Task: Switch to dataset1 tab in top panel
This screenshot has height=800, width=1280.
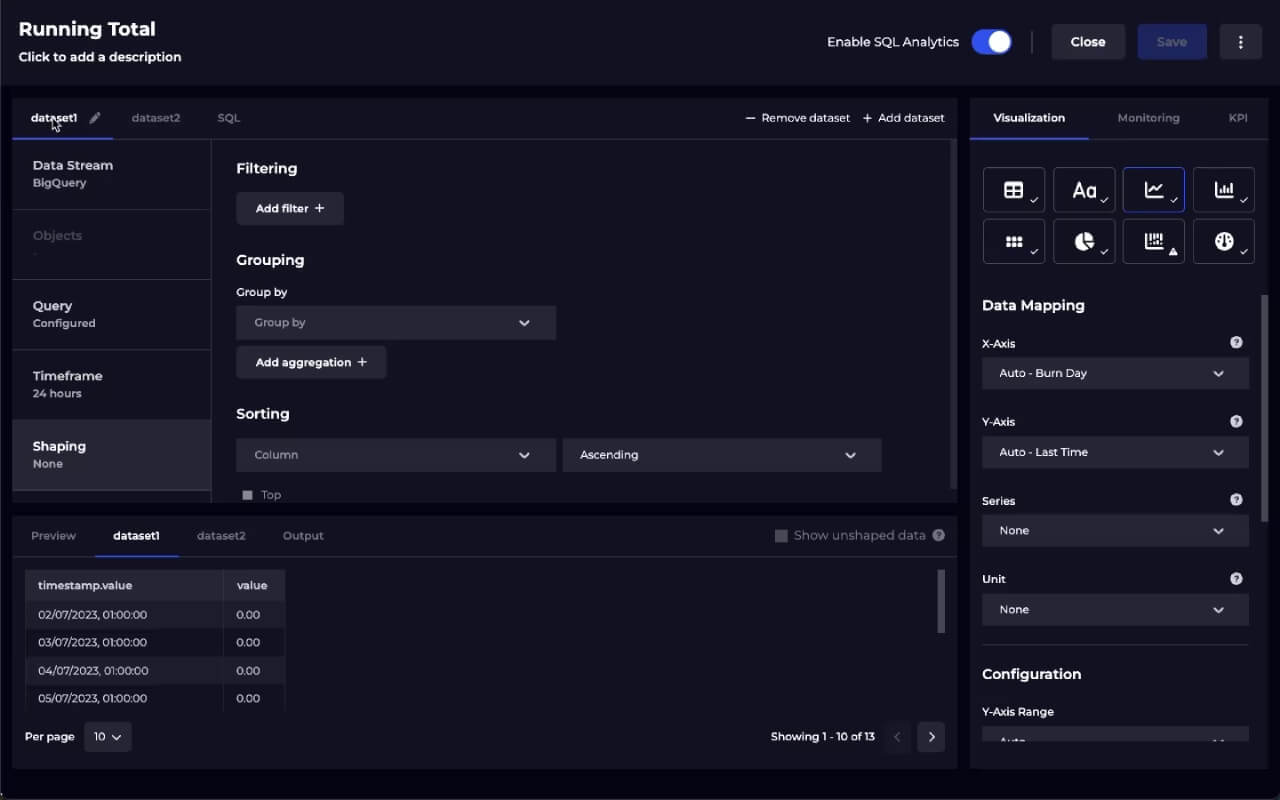Action: click(54, 118)
